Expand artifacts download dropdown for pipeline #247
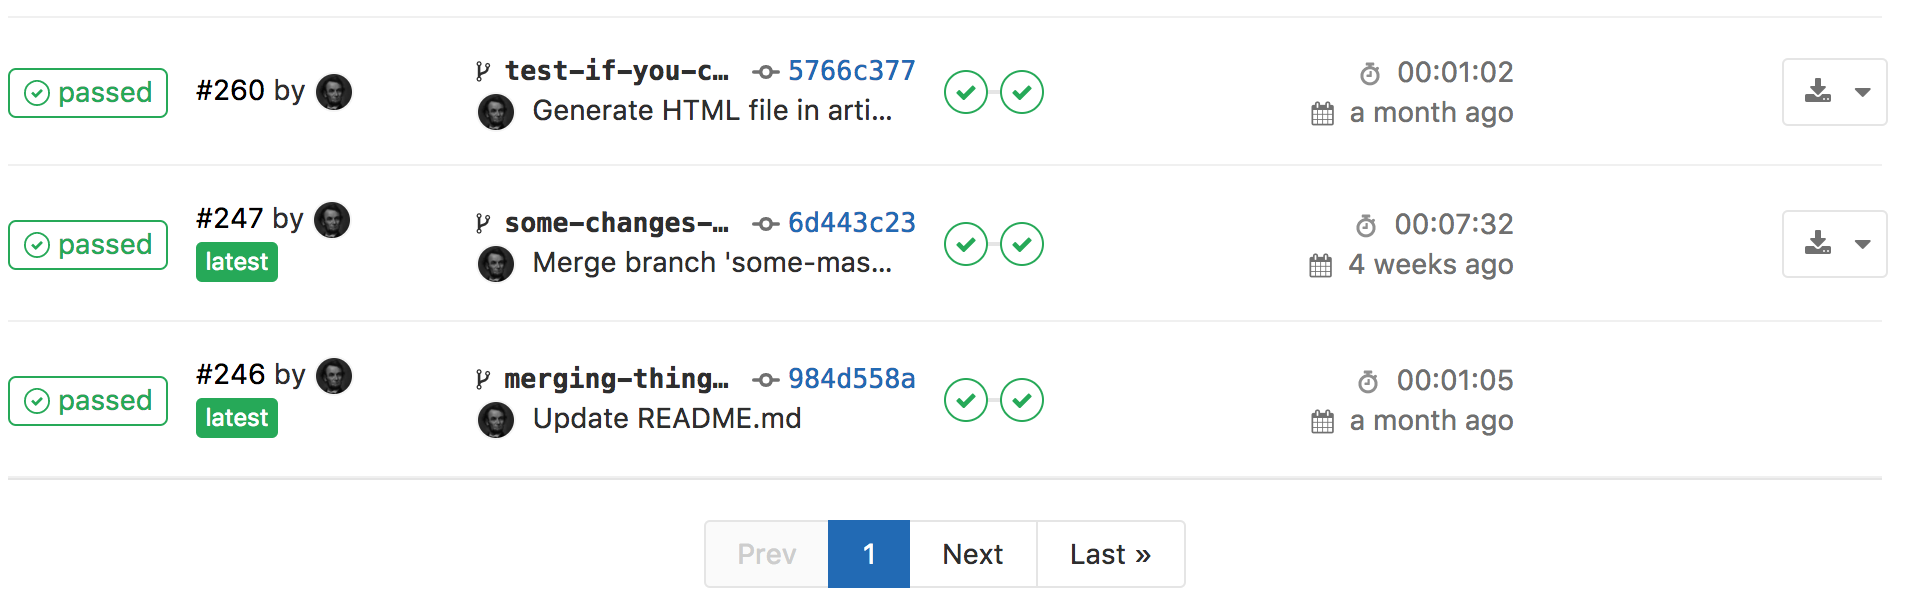This screenshot has height=614, width=1912. click(x=1835, y=244)
